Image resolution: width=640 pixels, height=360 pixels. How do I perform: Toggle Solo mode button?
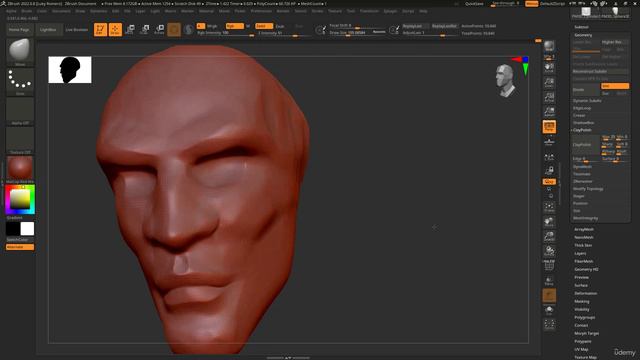point(549,310)
